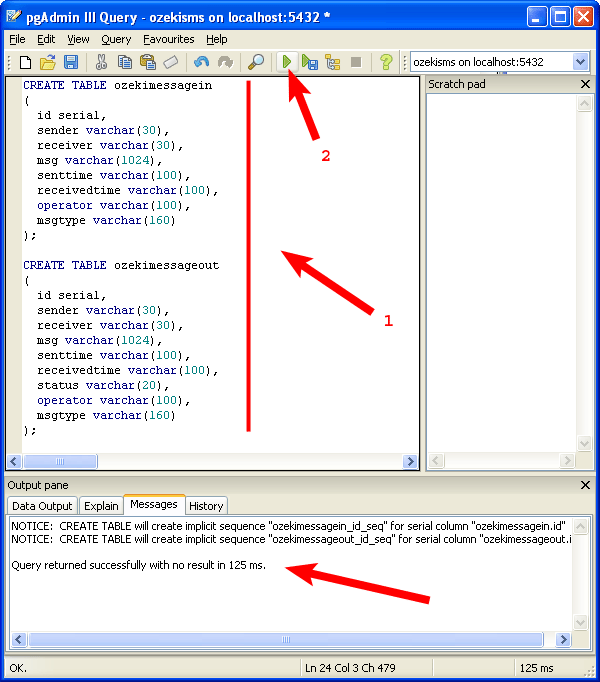Click the pgAdmin title bar app icon

click(14, 17)
